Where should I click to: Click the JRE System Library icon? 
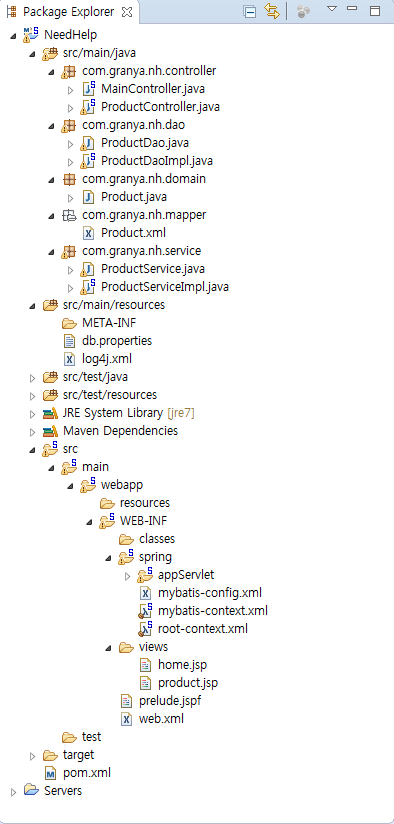click(x=50, y=414)
